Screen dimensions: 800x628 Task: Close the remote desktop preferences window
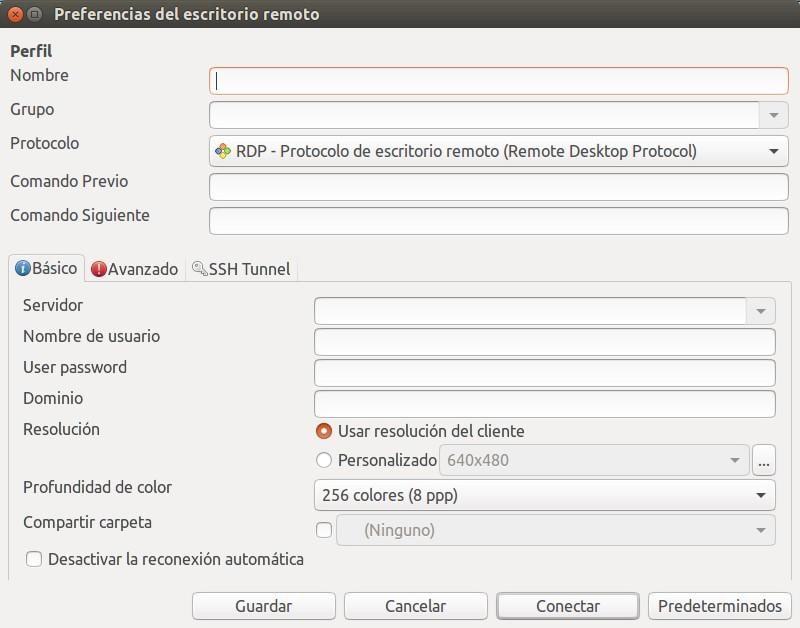coord(15,14)
